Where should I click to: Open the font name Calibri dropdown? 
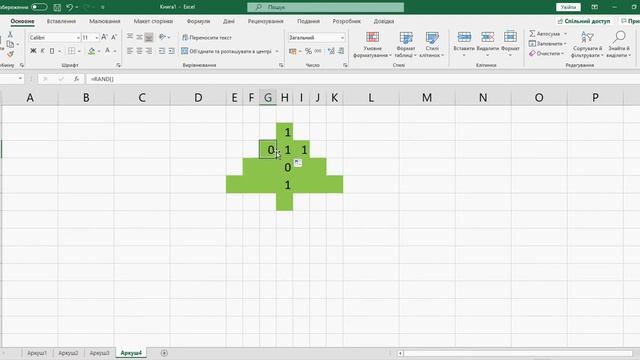78,38
